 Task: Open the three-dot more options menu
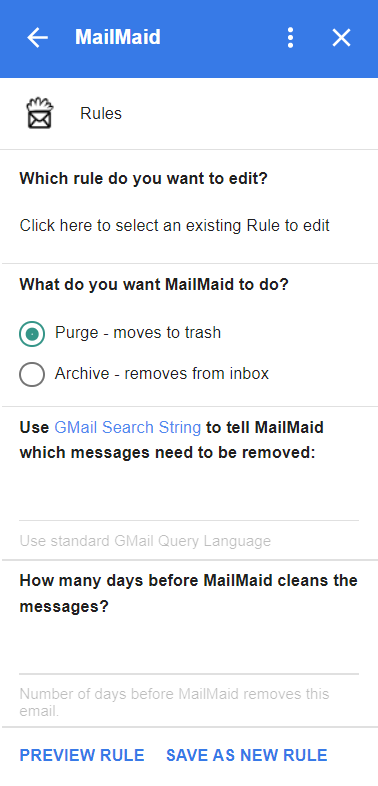tap(290, 38)
